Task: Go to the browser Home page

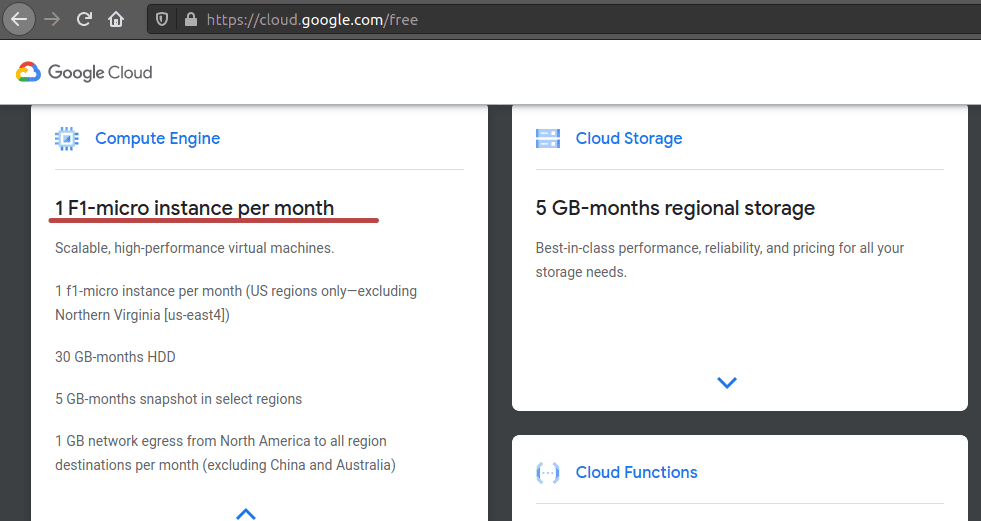Action: pos(116,19)
